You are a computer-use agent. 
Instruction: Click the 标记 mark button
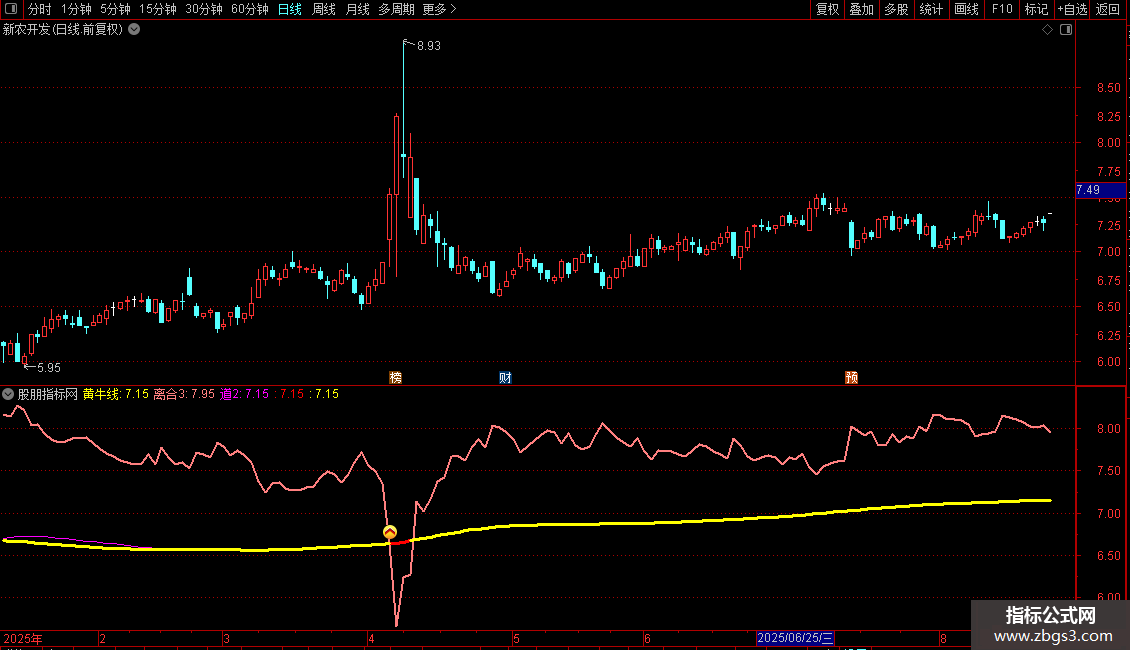(1036, 9)
